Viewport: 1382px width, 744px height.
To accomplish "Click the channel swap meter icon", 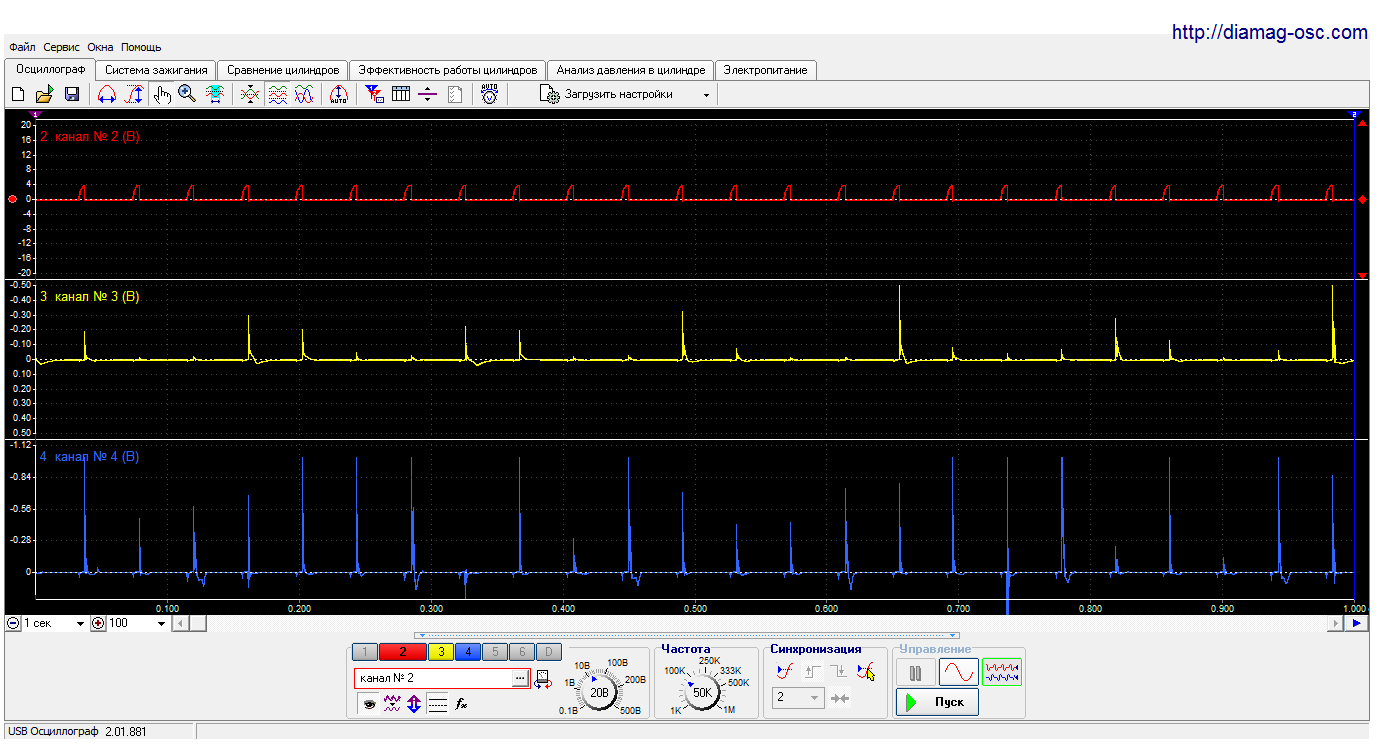I will [543, 679].
